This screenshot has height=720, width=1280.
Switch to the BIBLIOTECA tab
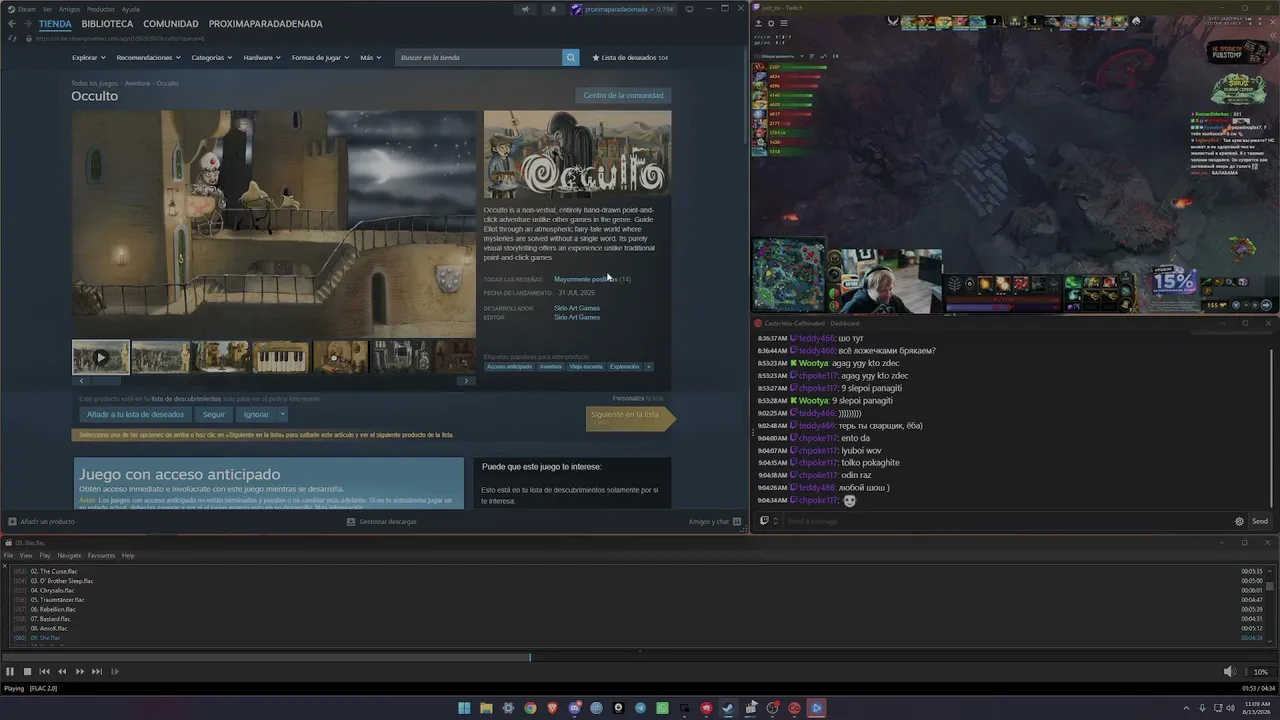pos(107,24)
